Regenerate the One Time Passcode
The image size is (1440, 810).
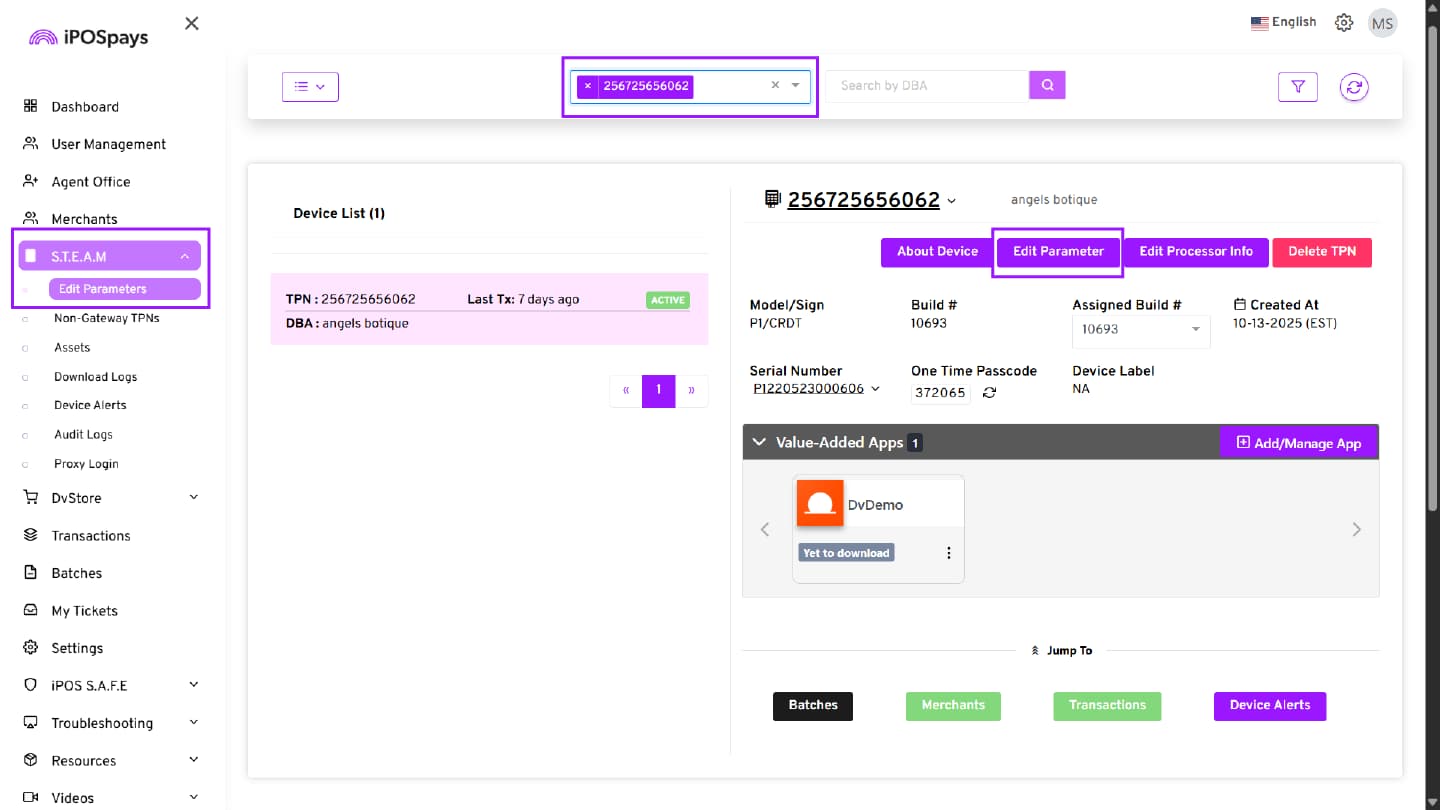point(989,393)
